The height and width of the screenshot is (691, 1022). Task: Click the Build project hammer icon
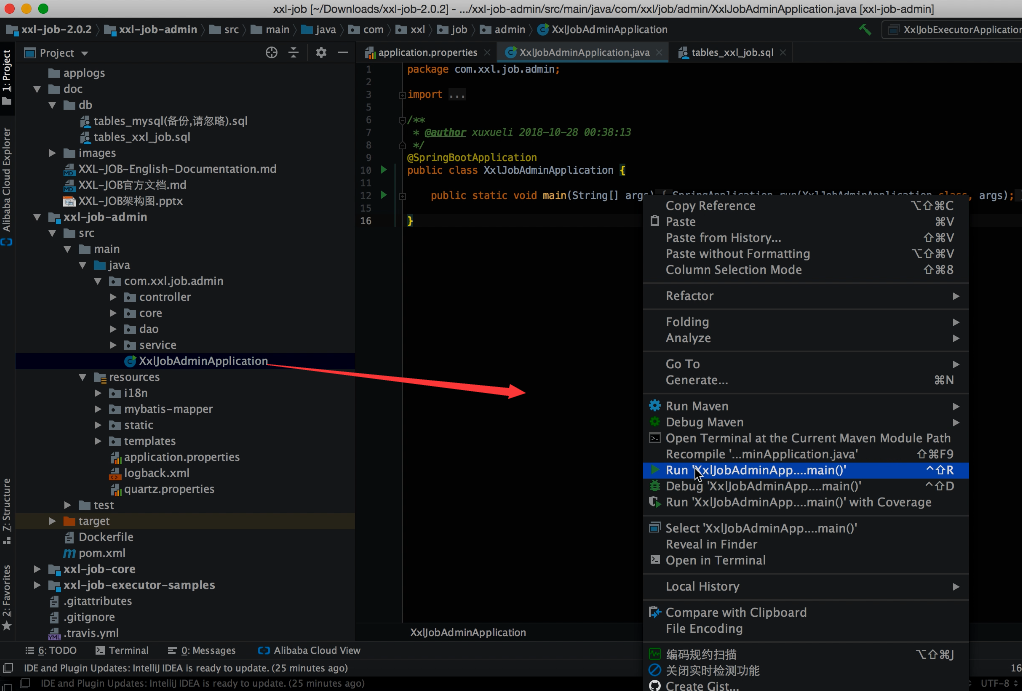865,29
